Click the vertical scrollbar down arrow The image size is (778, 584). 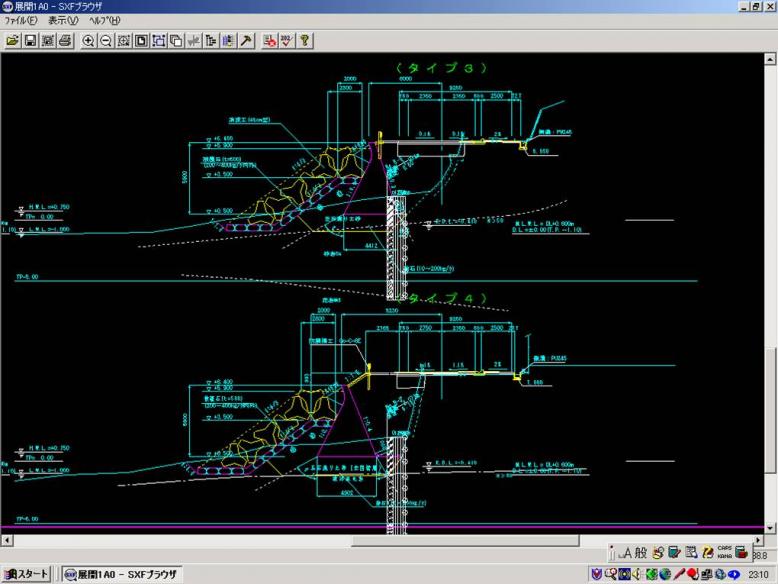770,527
